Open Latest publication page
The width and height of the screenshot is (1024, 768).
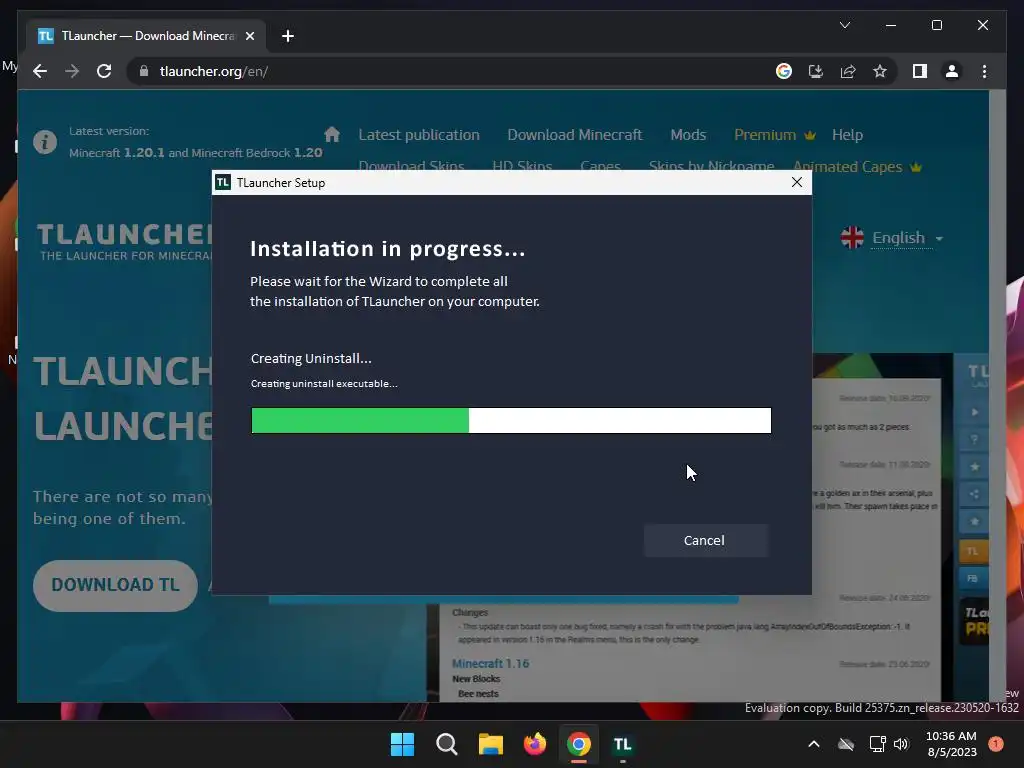419,135
